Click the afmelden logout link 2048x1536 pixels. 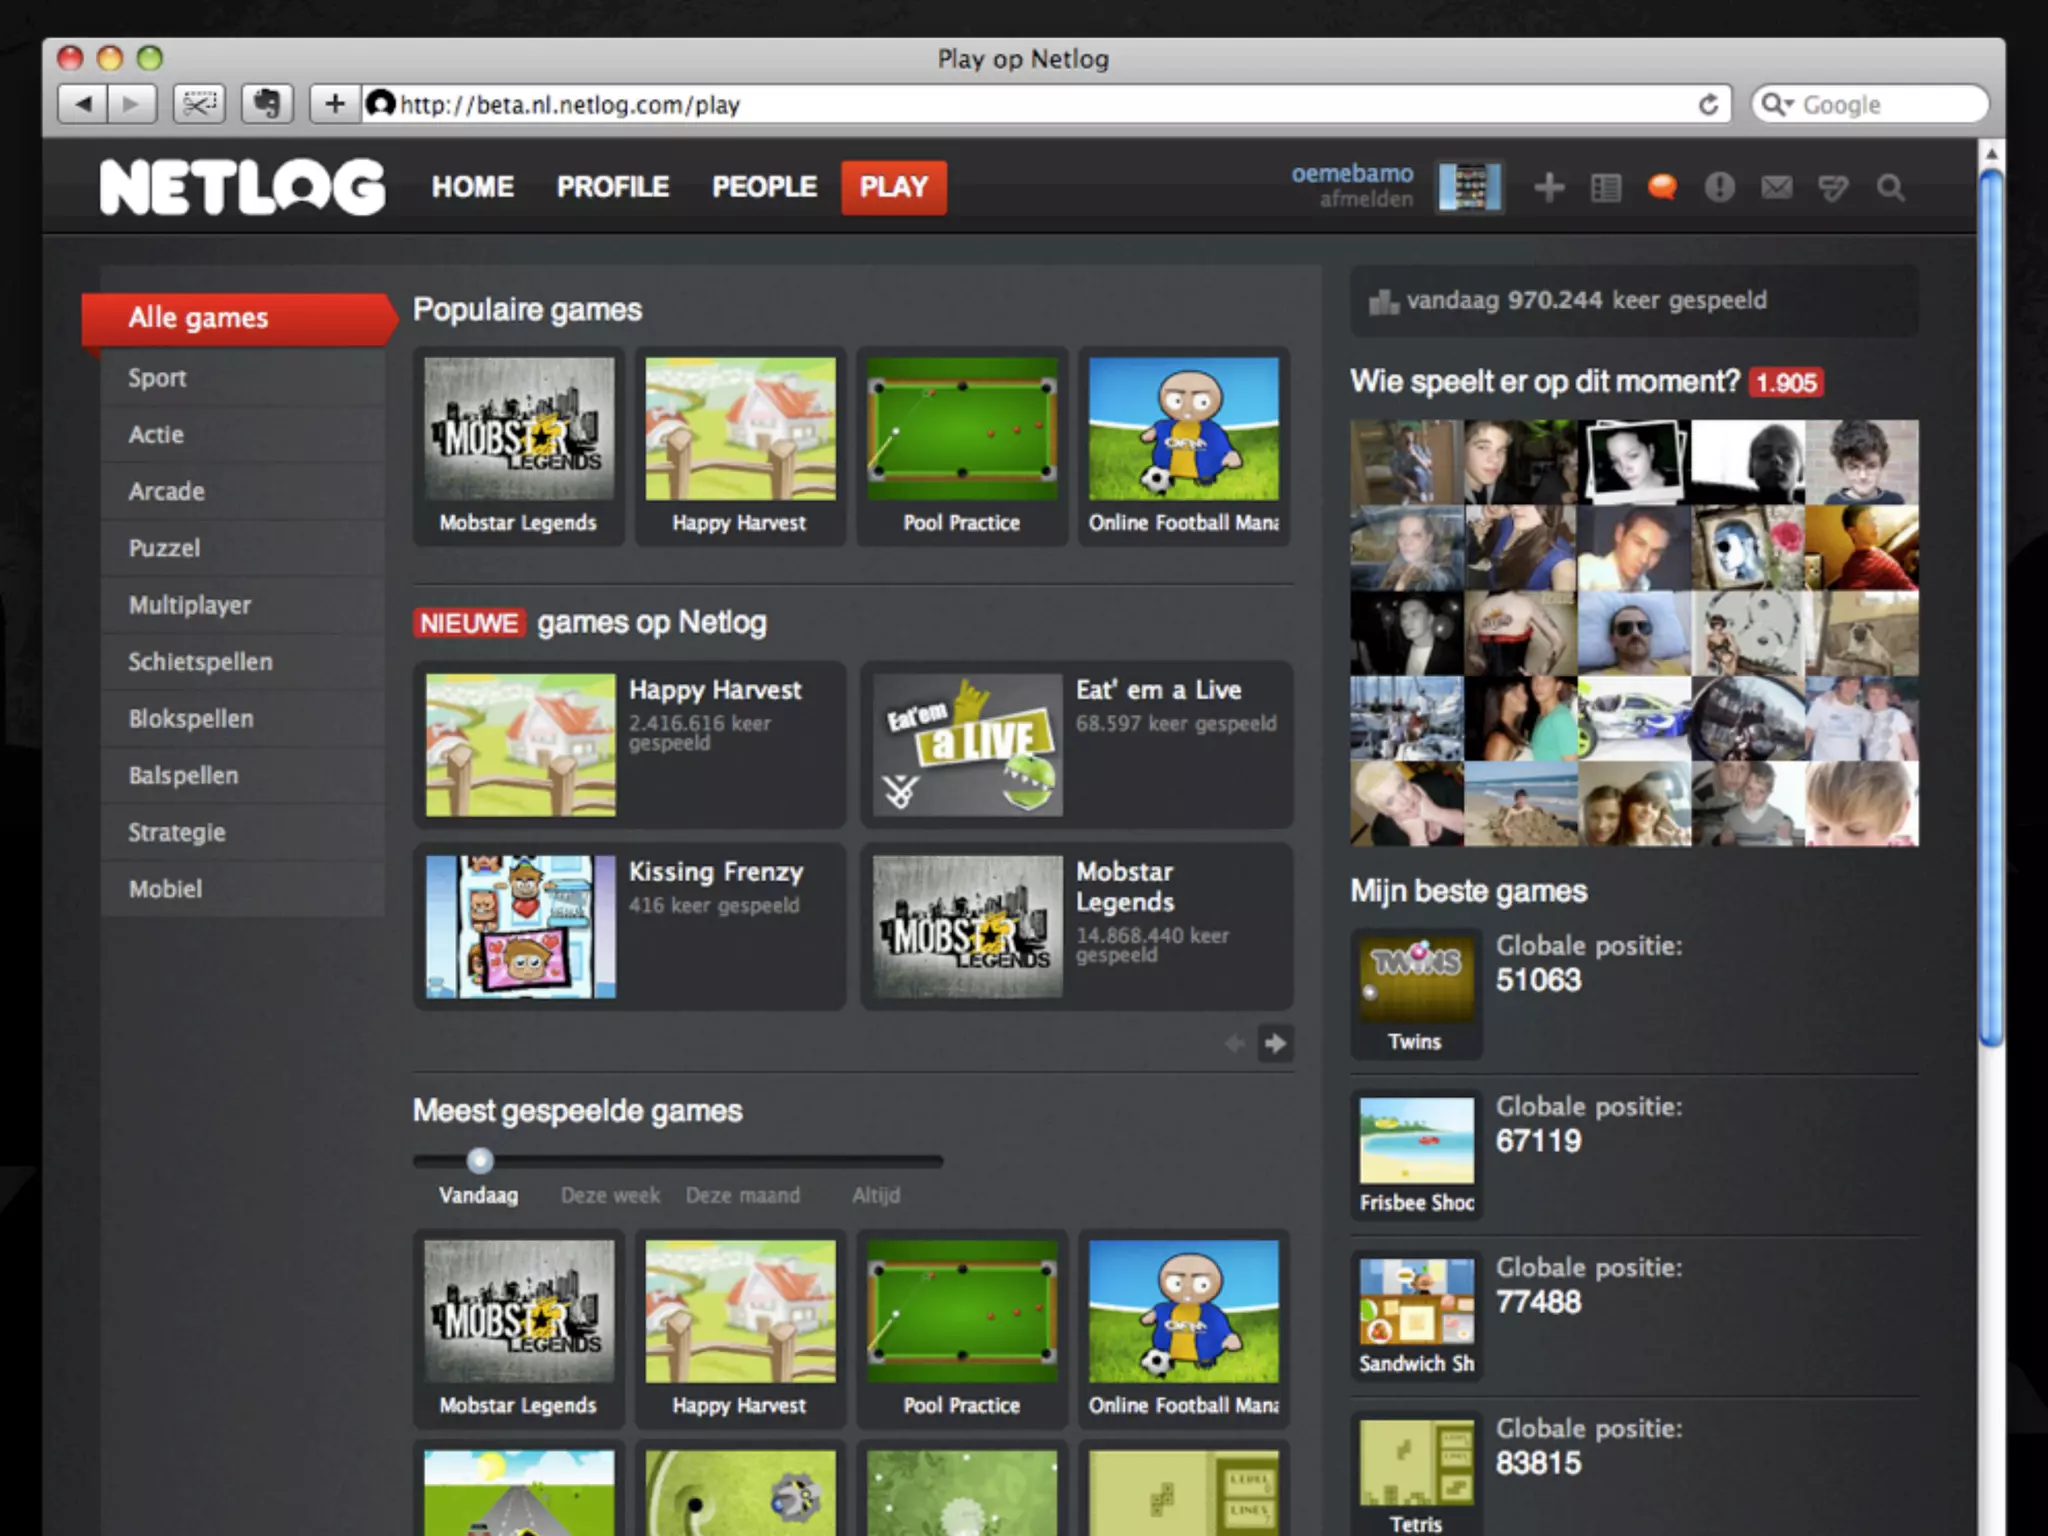1366,199
